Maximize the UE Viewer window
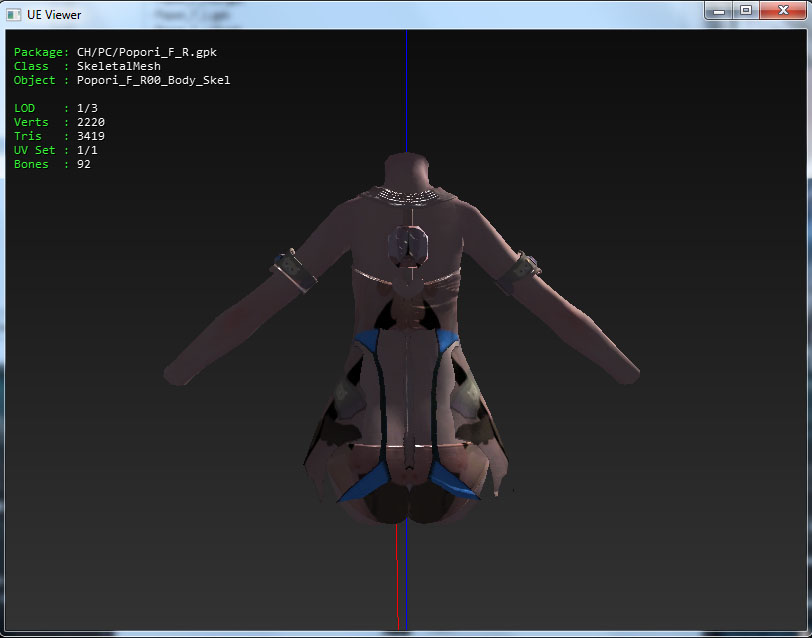 [x=745, y=10]
